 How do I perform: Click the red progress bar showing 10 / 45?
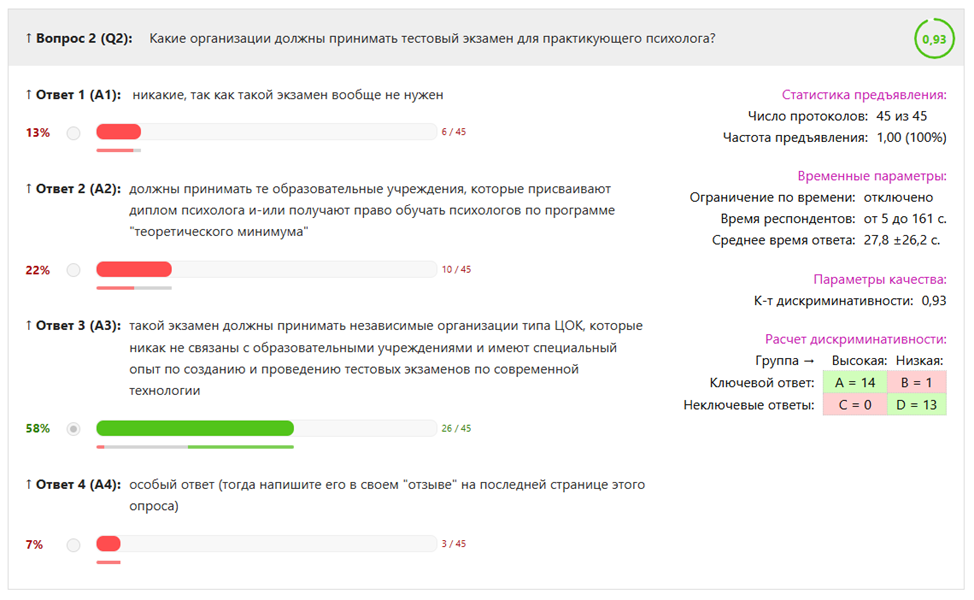(x=134, y=269)
